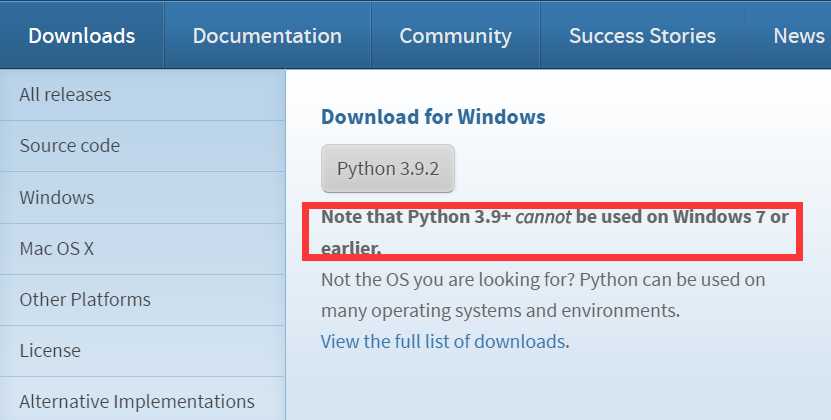831x420 pixels.
Task: Select All releases in Downloads submenu
Action: [142, 95]
